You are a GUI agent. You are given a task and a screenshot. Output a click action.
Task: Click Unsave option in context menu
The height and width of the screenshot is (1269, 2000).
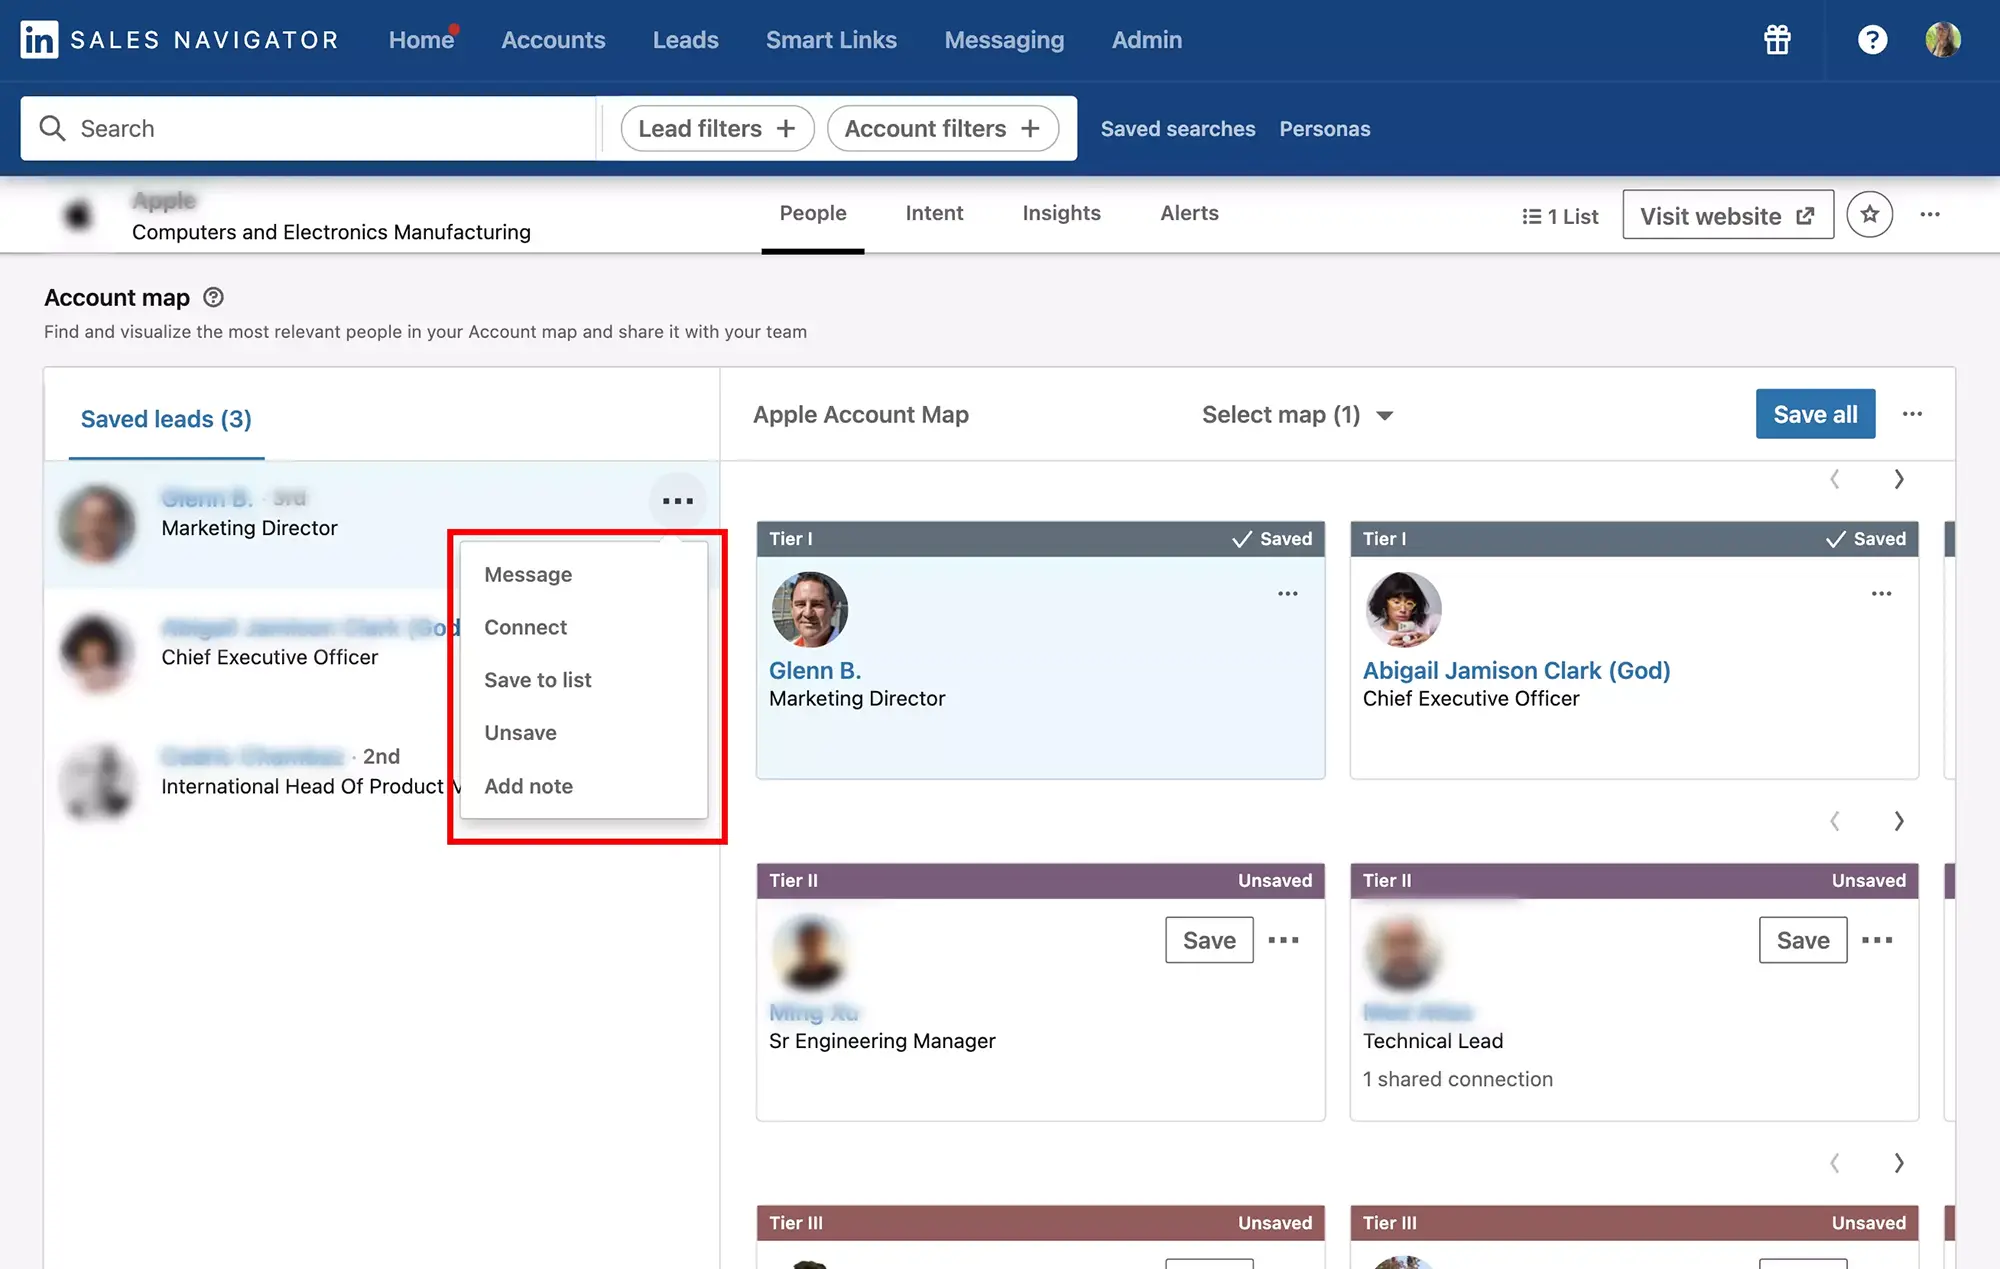coord(520,731)
